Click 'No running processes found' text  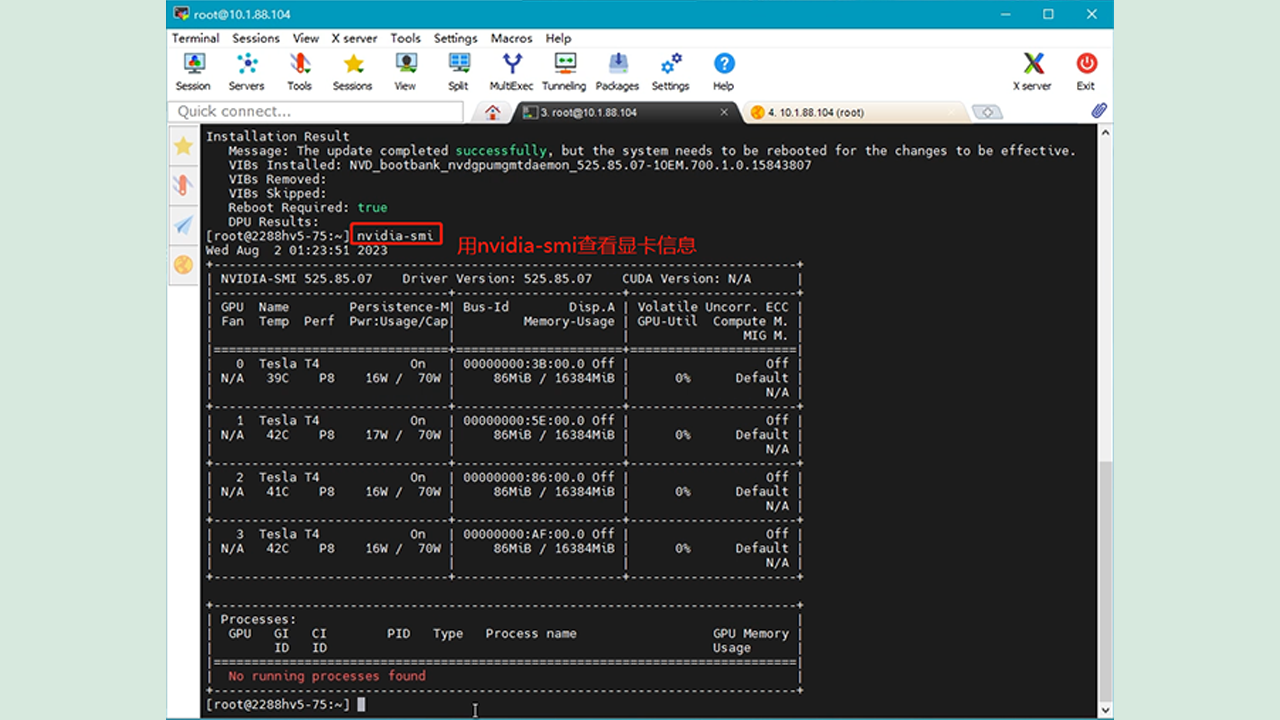click(x=327, y=676)
